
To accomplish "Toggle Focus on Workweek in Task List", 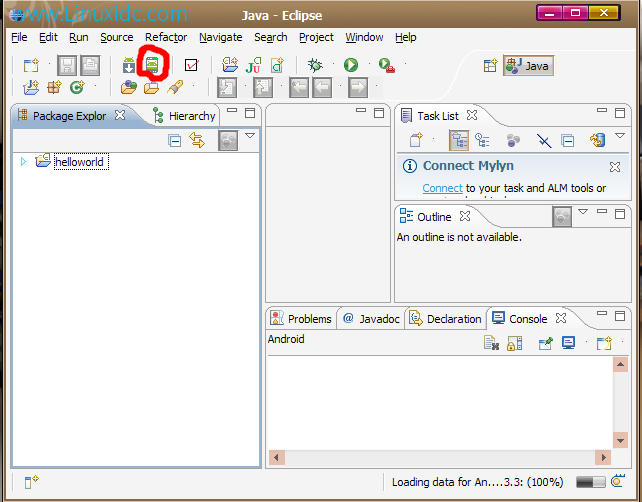I will [x=513, y=140].
